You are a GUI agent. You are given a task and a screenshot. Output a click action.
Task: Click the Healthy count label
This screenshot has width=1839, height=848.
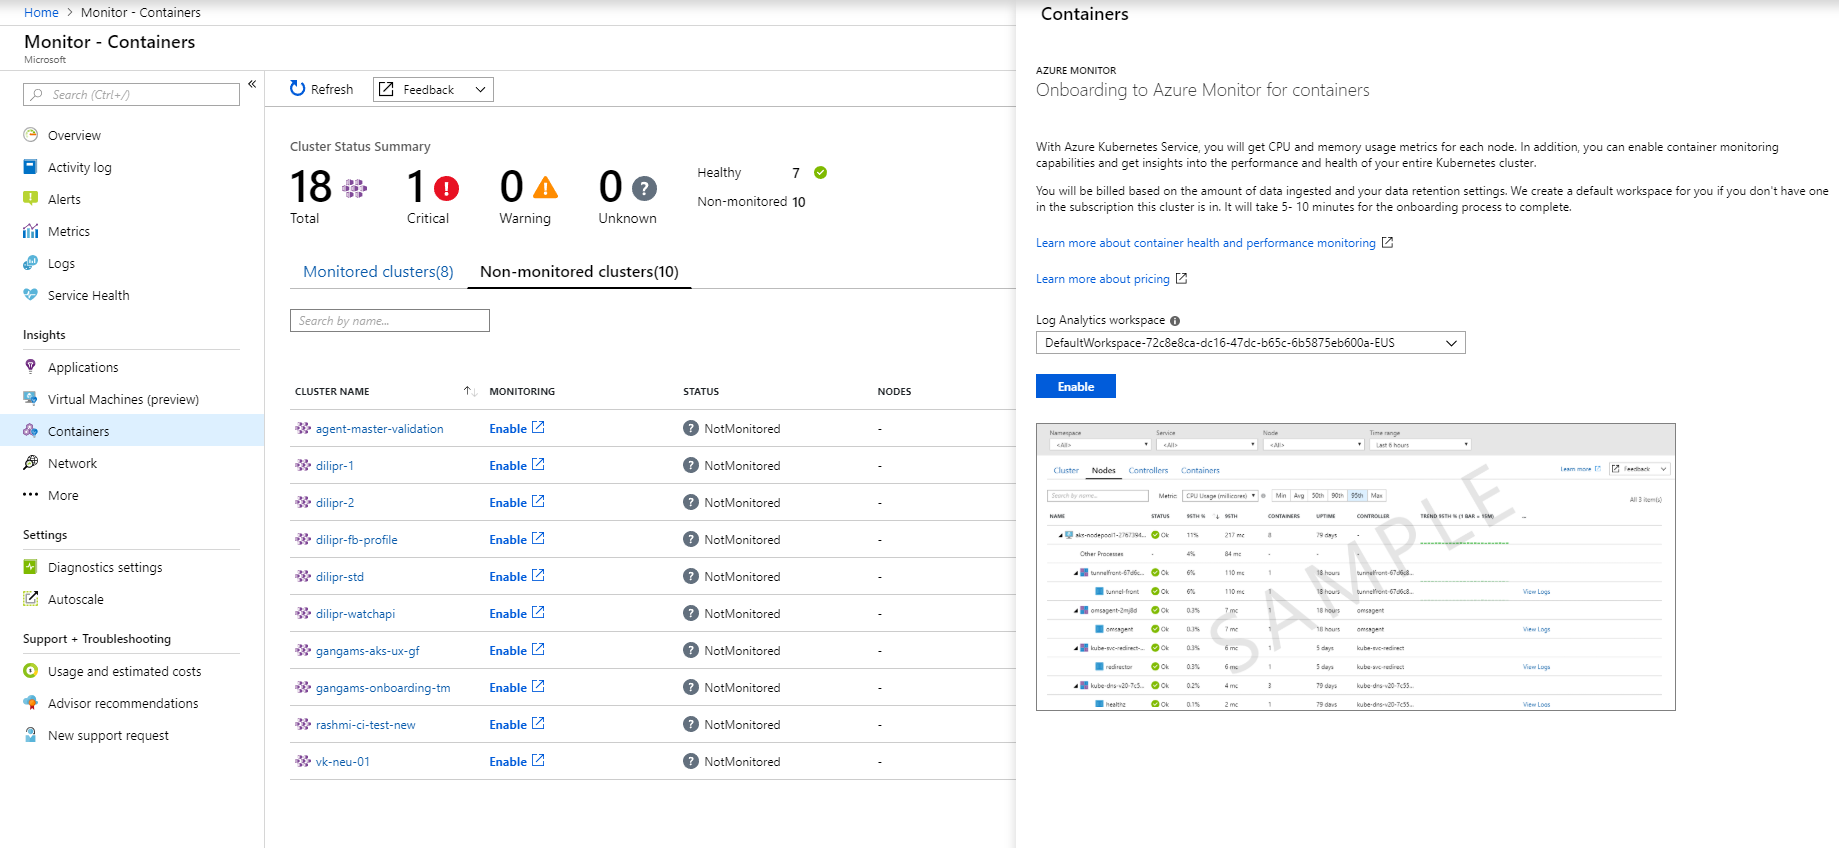(719, 173)
